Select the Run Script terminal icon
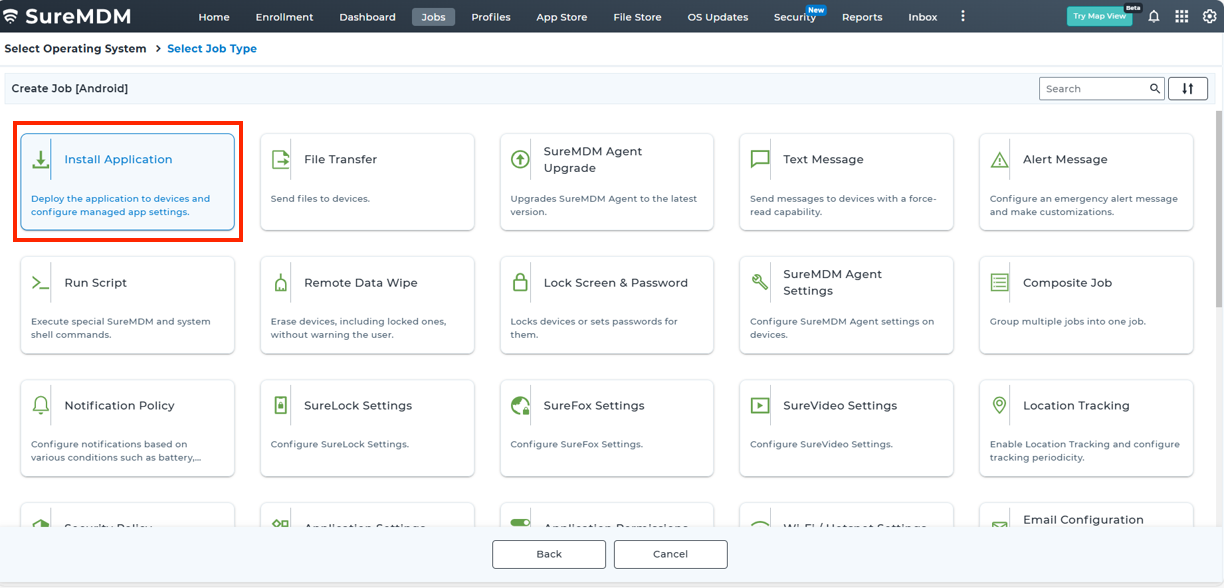The width and height of the screenshot is (1224, 588). (x=41, y=283)
